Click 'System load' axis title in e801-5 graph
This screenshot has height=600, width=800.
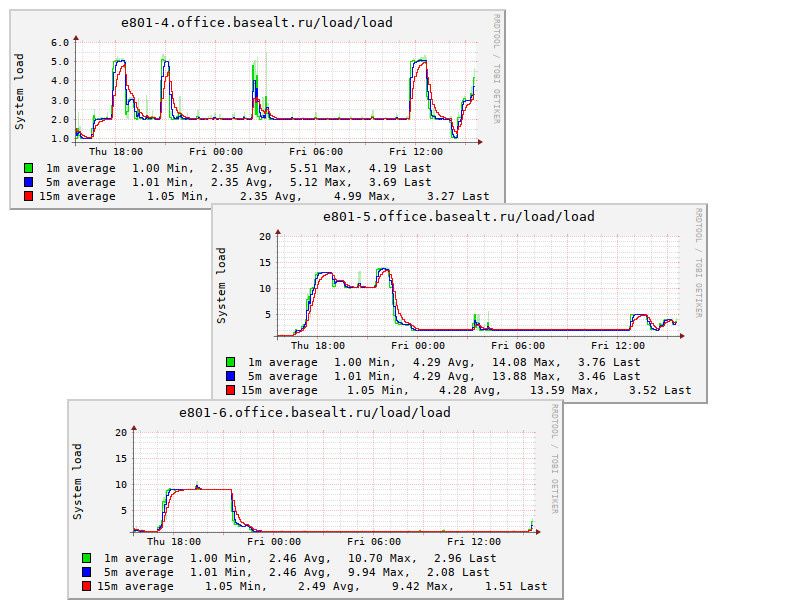coord(221,285)
